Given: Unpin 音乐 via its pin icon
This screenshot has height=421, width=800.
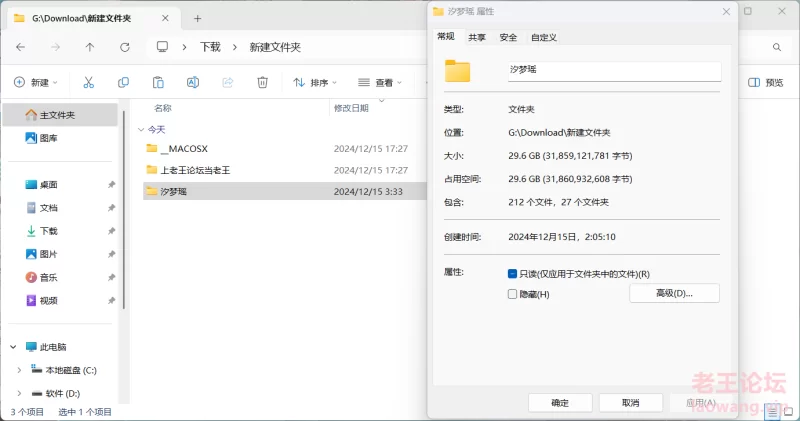Looking at the screenshot, I should click(x=111, y=277).
